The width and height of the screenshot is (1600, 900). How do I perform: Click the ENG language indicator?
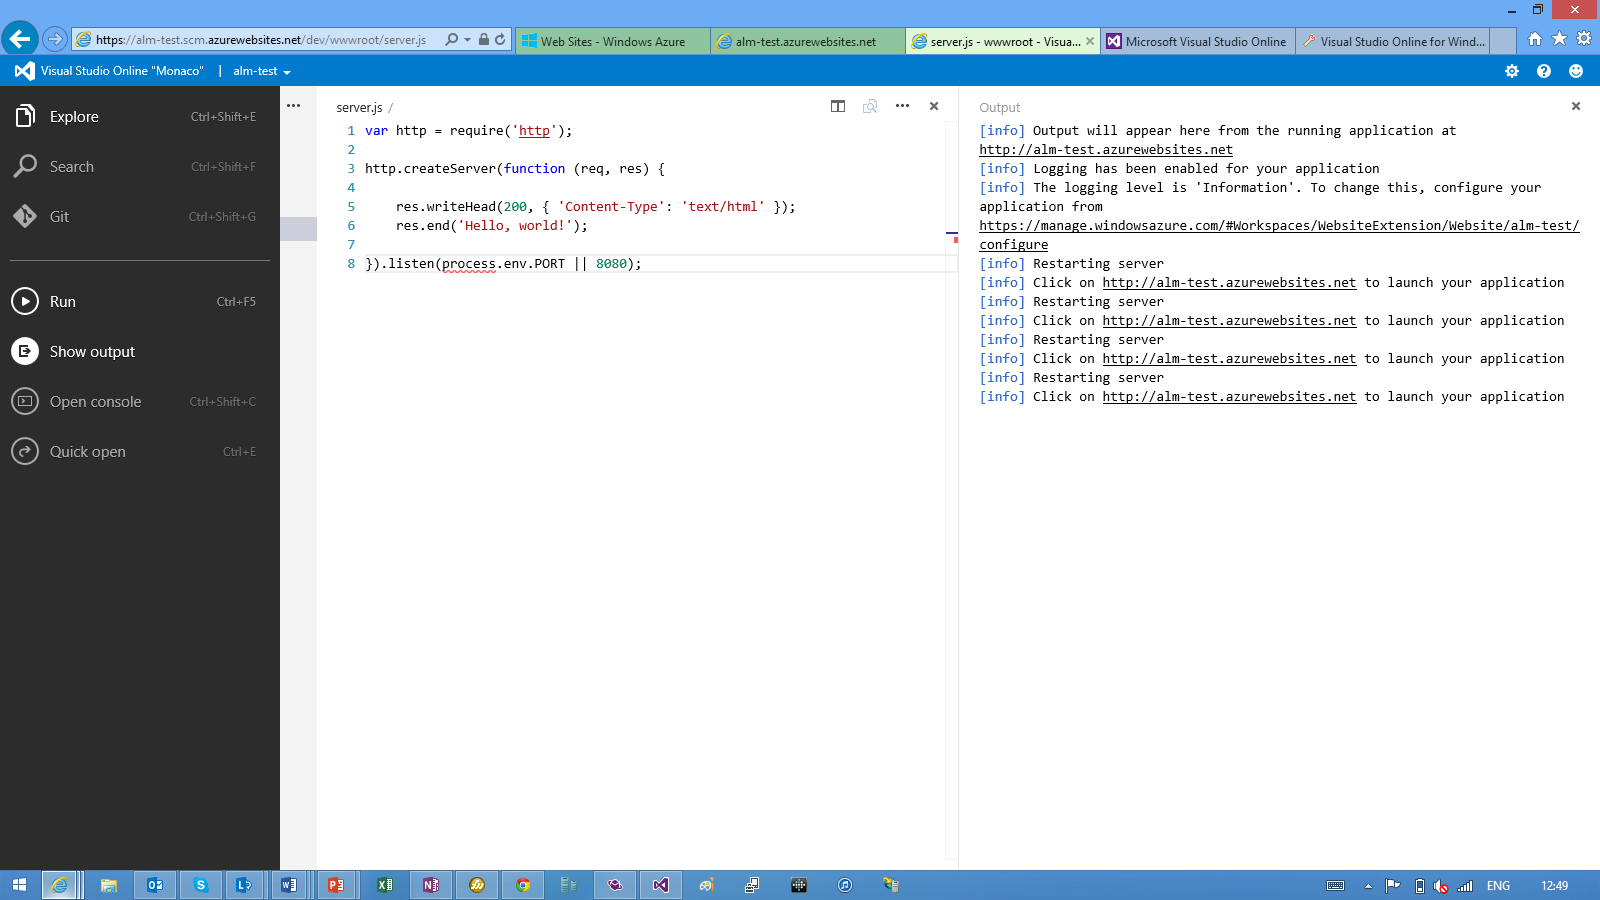1498,886
